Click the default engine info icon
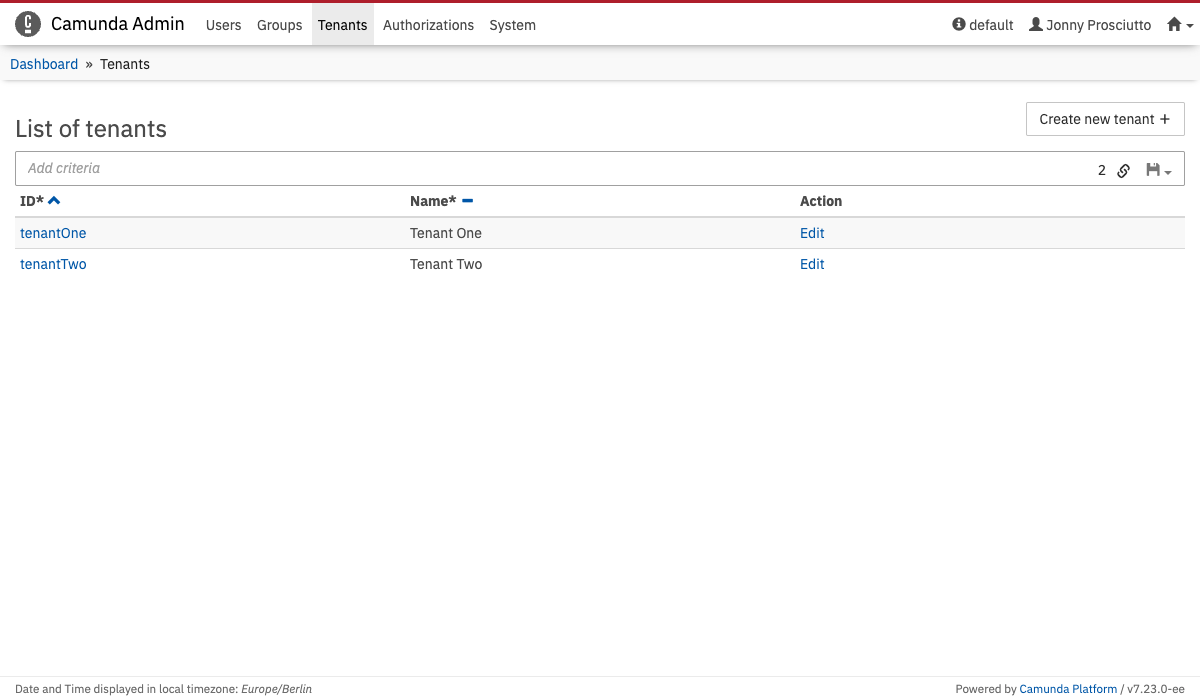This screenshot has width=1200, height=700. tap(959, 25)
